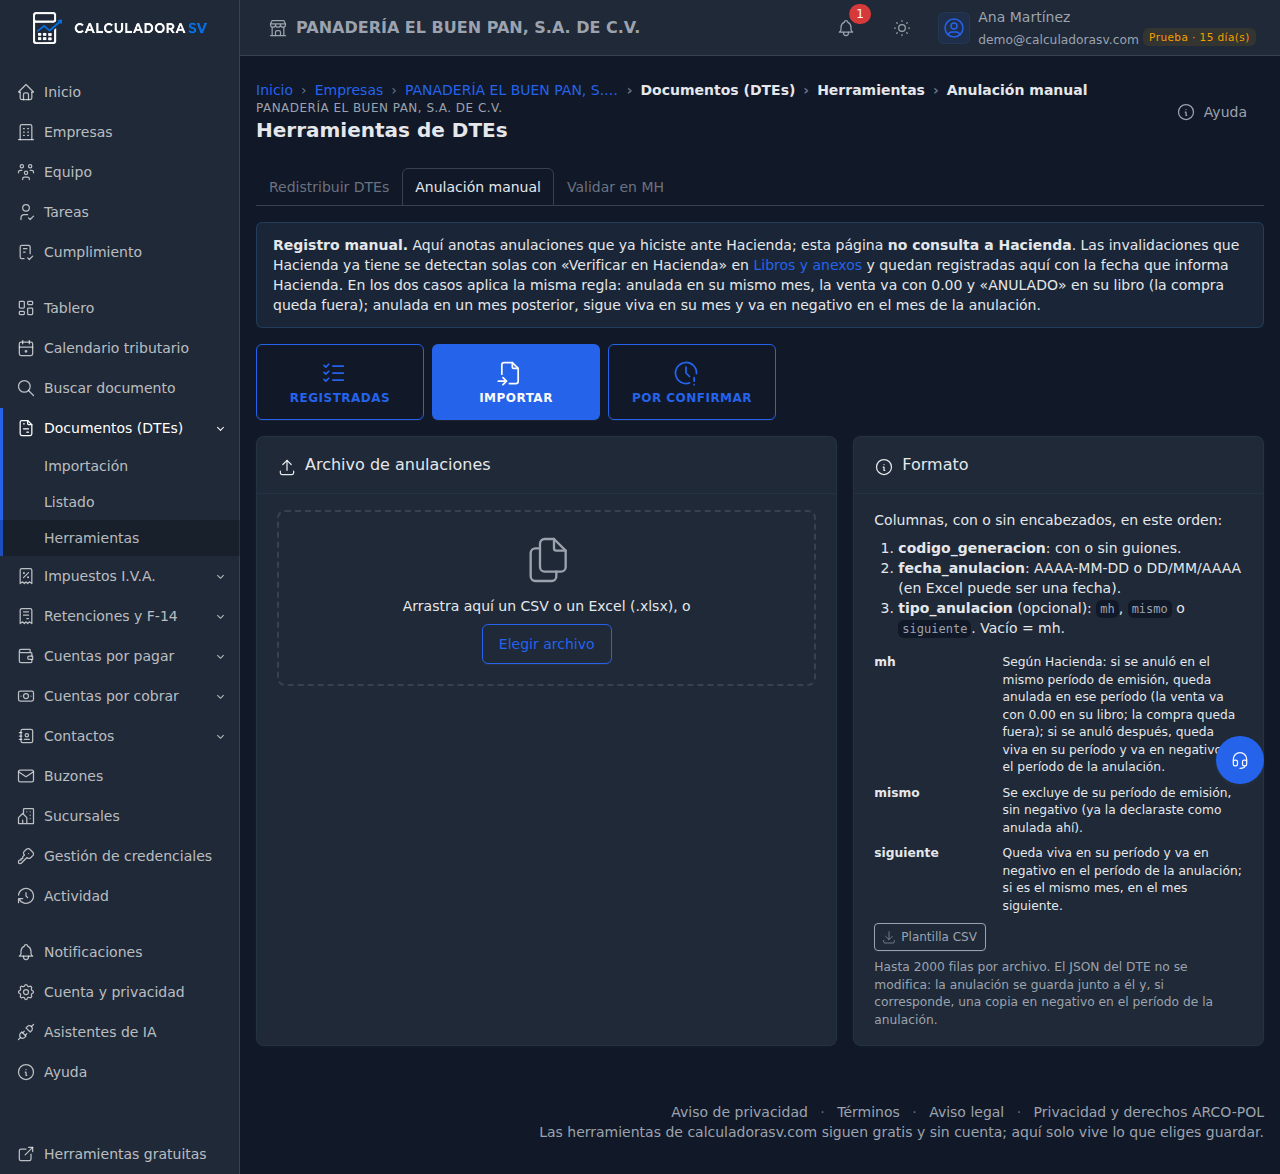Open the Por confirmar section button
The height and width of the screenshot is (1174, 1280).
click(x=692, y=382)
